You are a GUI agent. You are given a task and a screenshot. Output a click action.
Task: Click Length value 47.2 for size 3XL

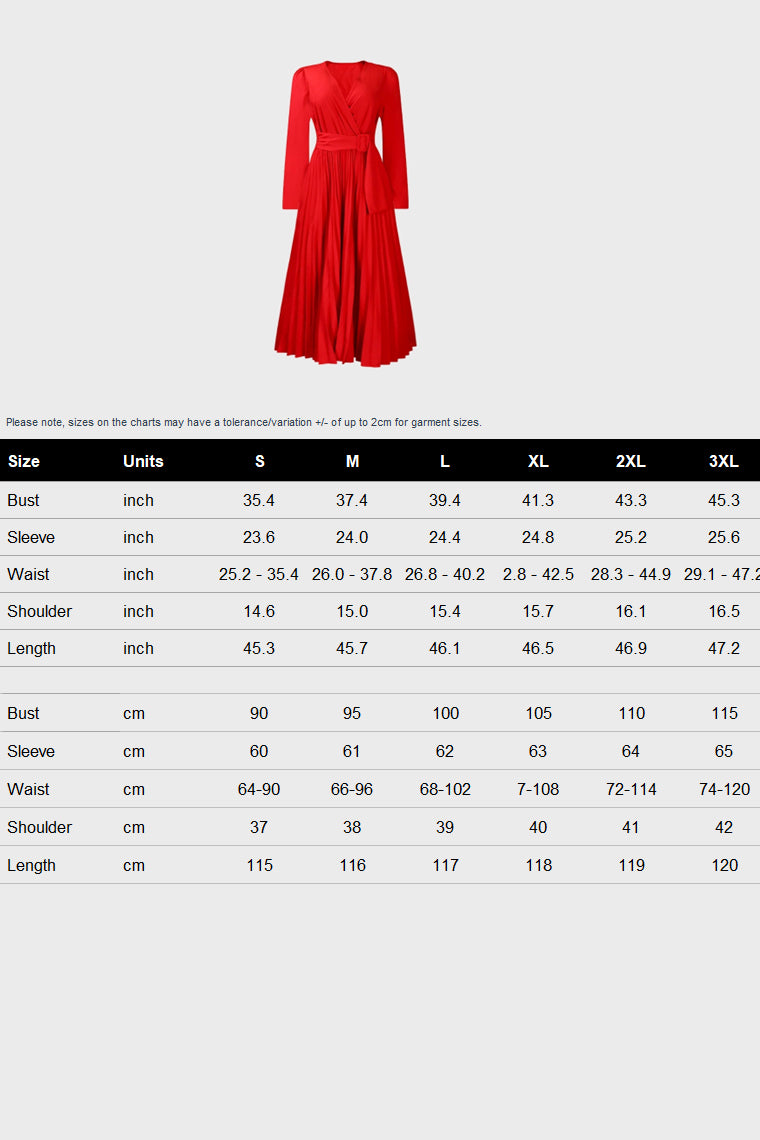tap(724, 649)
